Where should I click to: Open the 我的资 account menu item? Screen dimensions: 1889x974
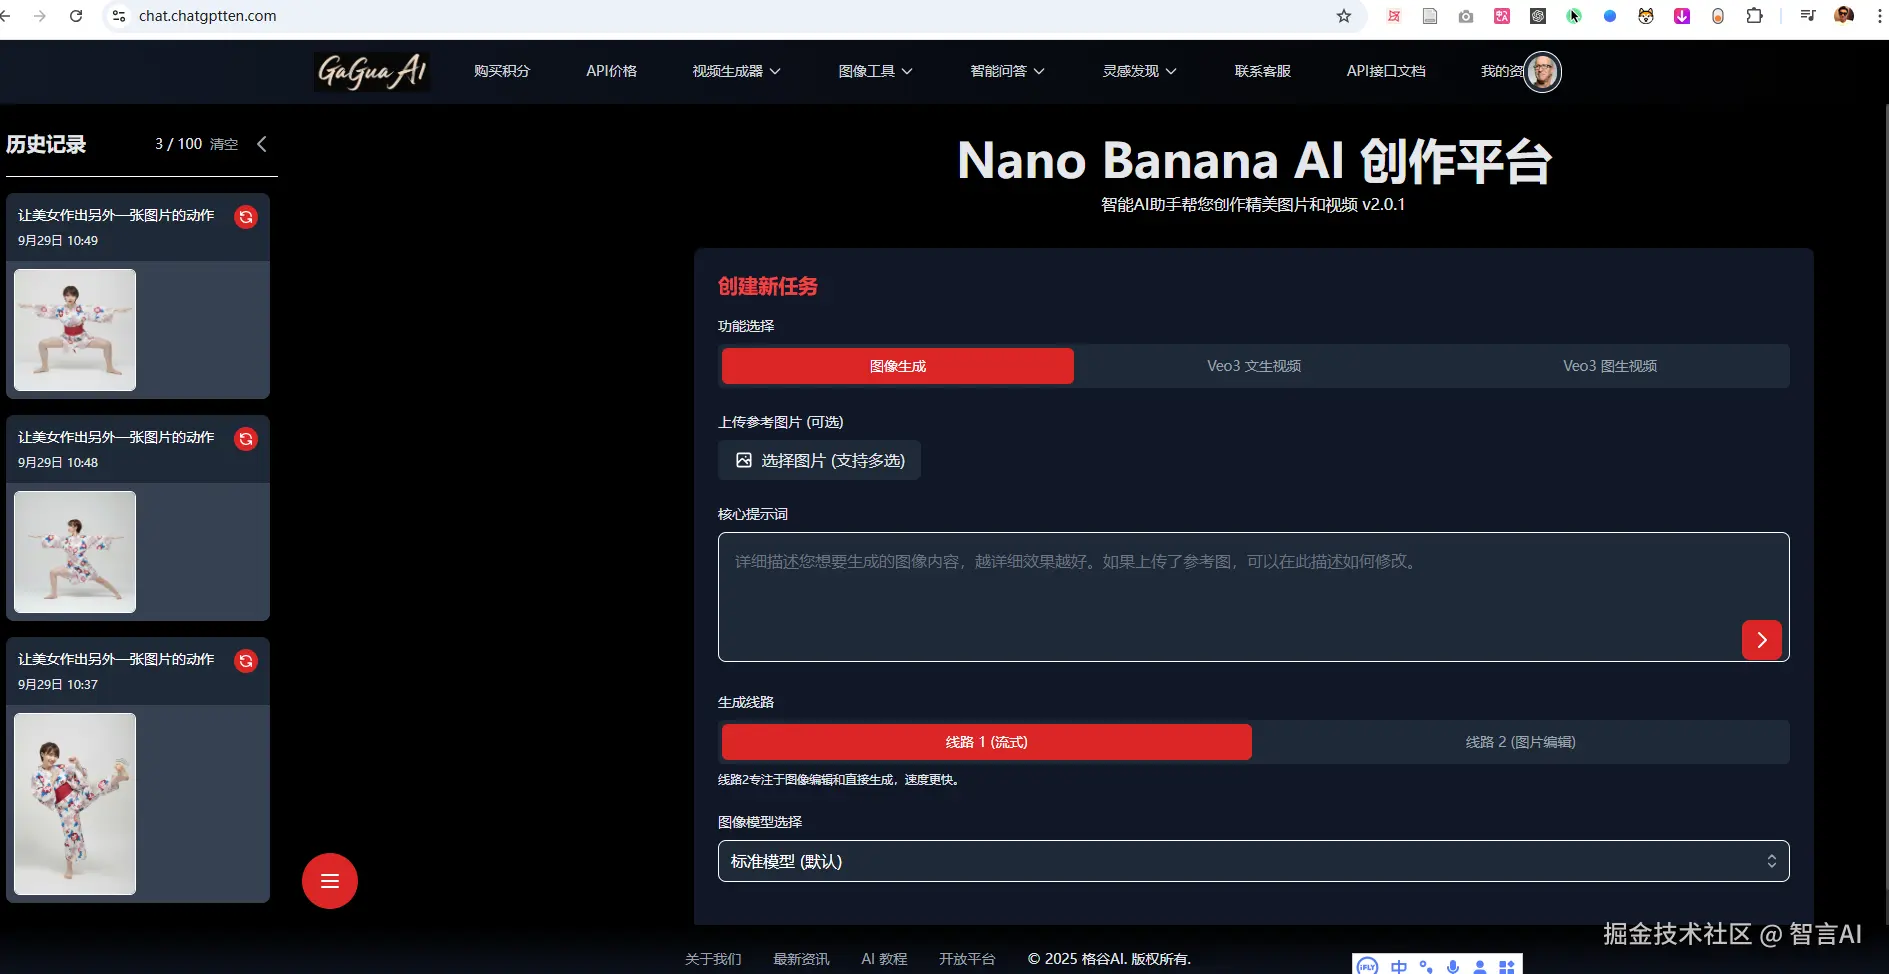tap(1502, 71)
